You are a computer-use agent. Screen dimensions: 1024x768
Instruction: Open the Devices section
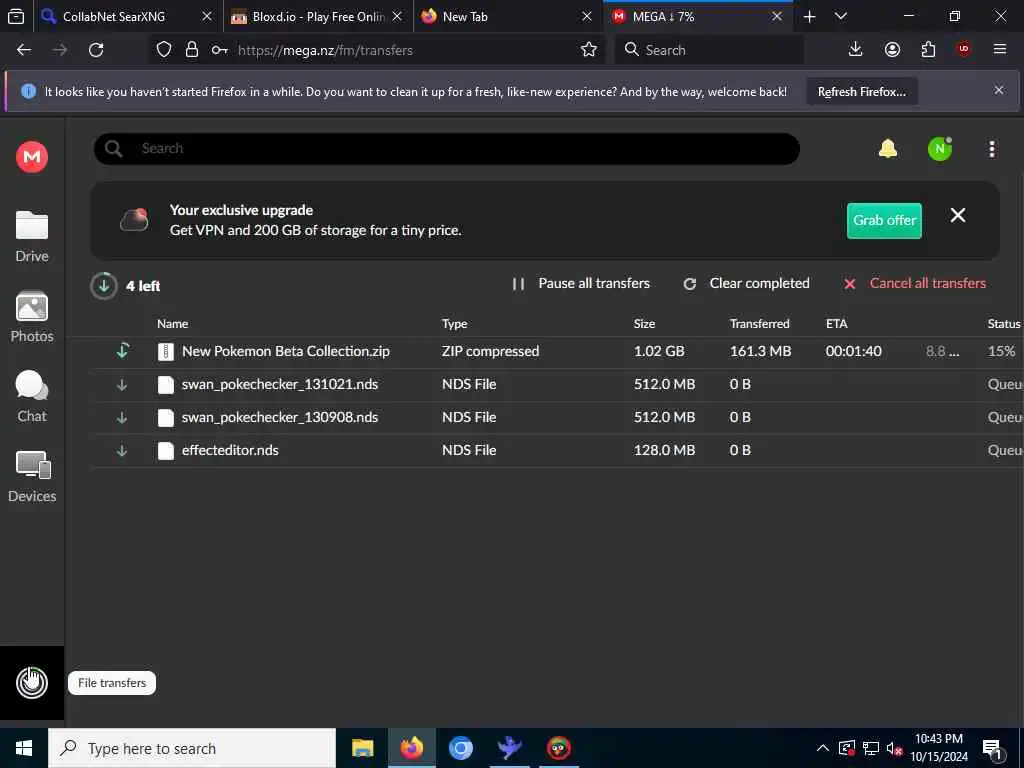point(32,477)
